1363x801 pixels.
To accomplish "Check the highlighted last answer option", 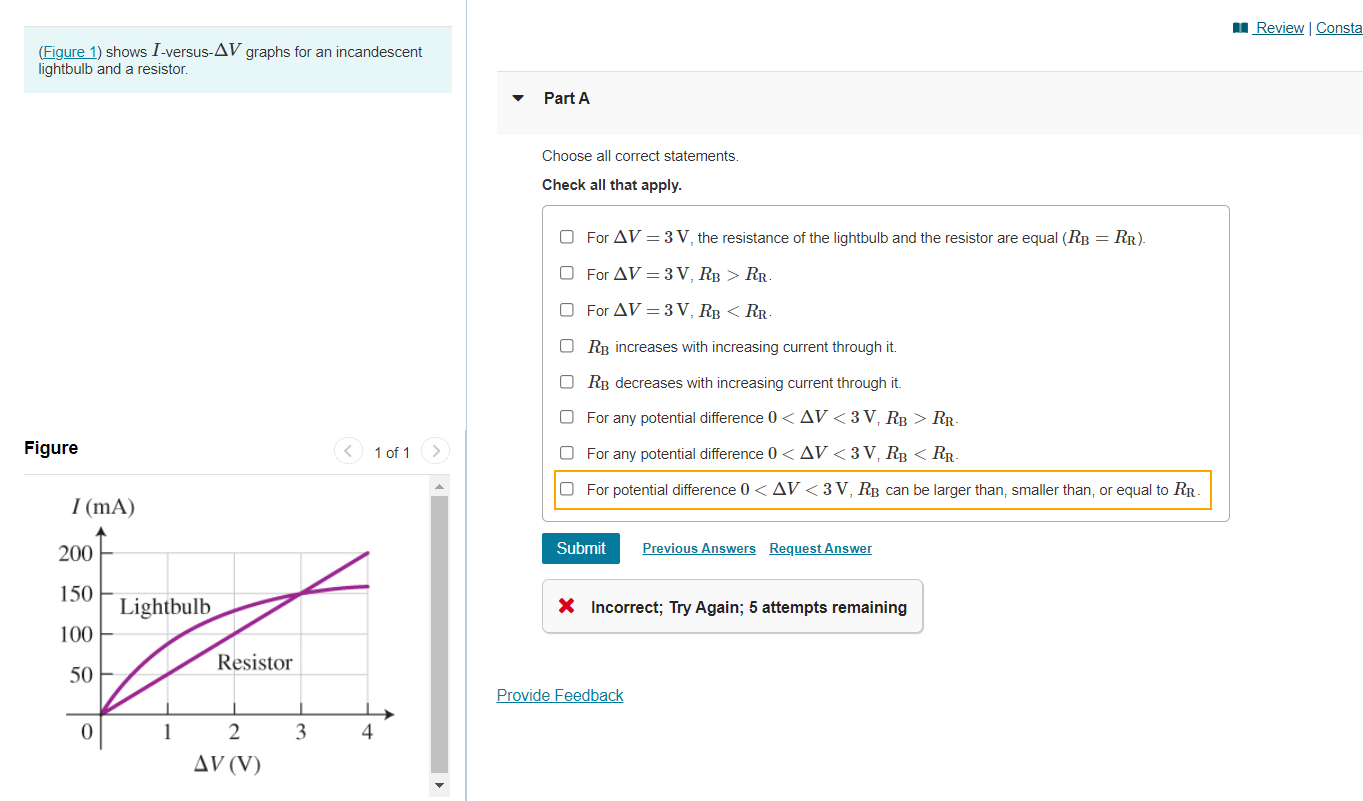I will 566,489.
